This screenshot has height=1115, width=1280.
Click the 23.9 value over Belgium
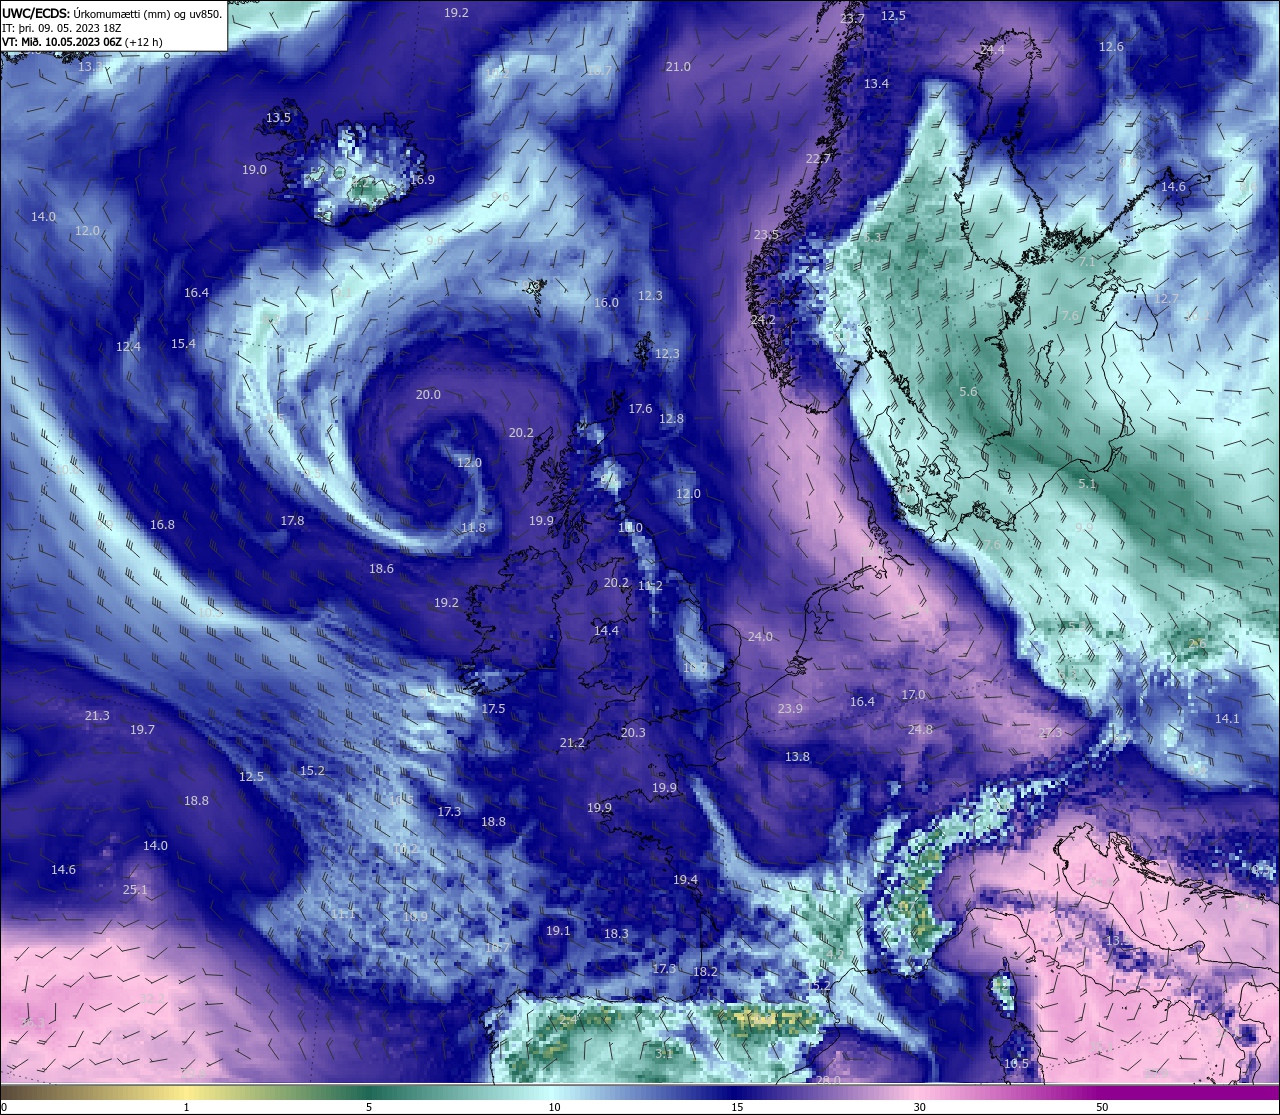click(x=790, y=709)
